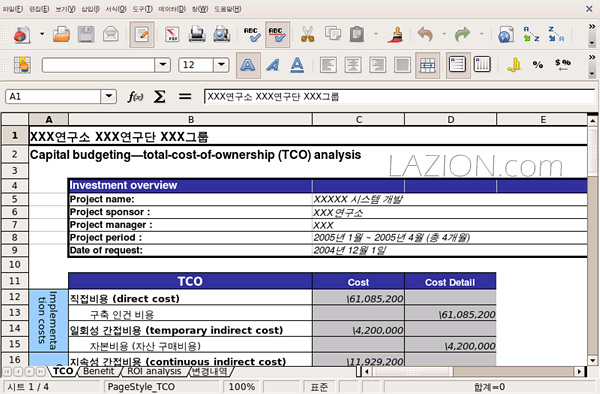Screen dimensions: 600x394
Task: Select row 11 by its header
Action: (x=15, y=281)
